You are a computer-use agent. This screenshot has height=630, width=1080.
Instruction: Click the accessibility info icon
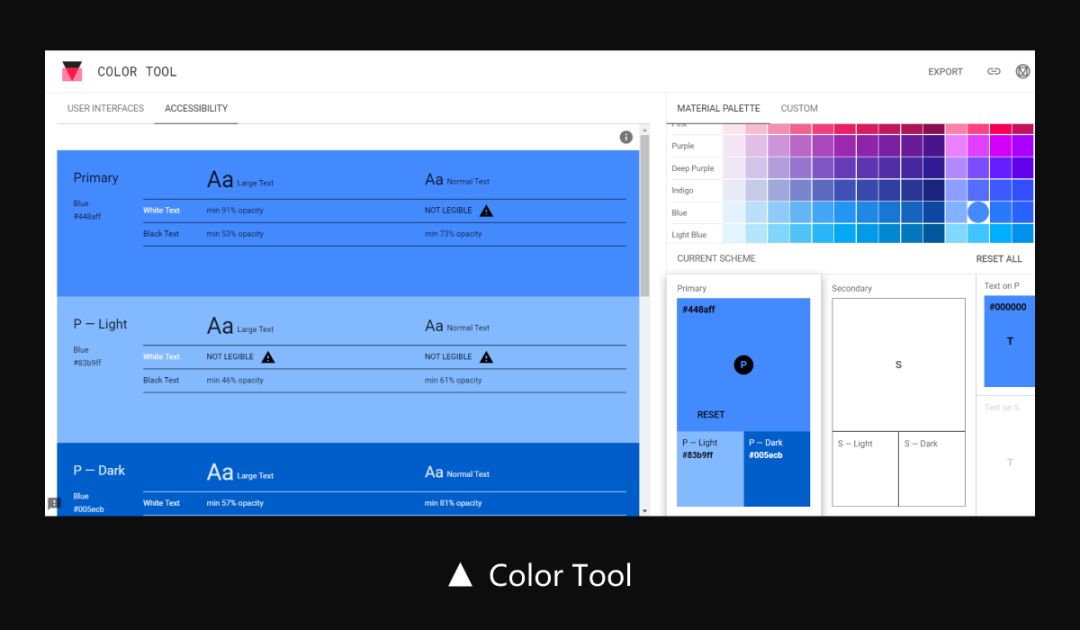coord(625,137)
